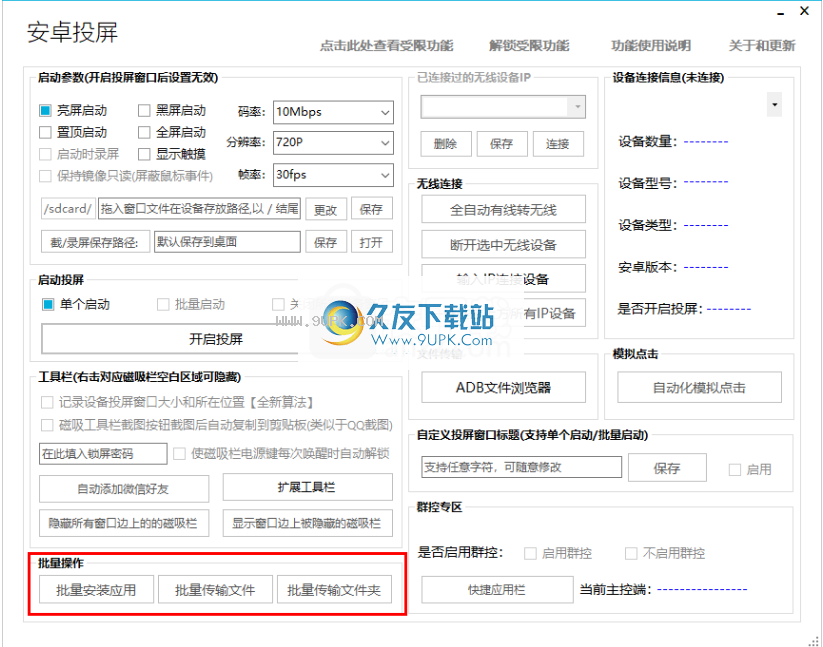Click the /sdcard/ path prefix field
The height and width of the screenshot is (647, 823).
point(68,209)
